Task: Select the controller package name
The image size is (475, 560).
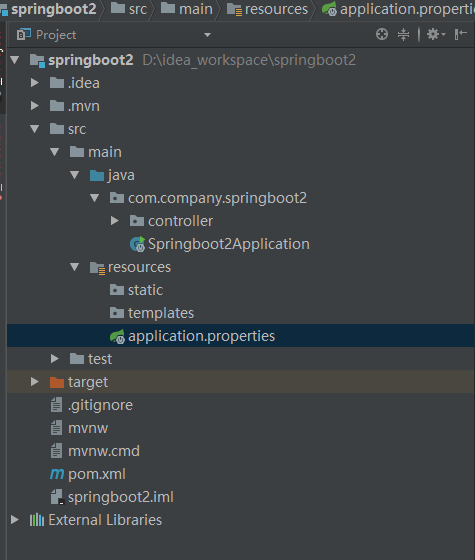Action: [x=180, y=221]
